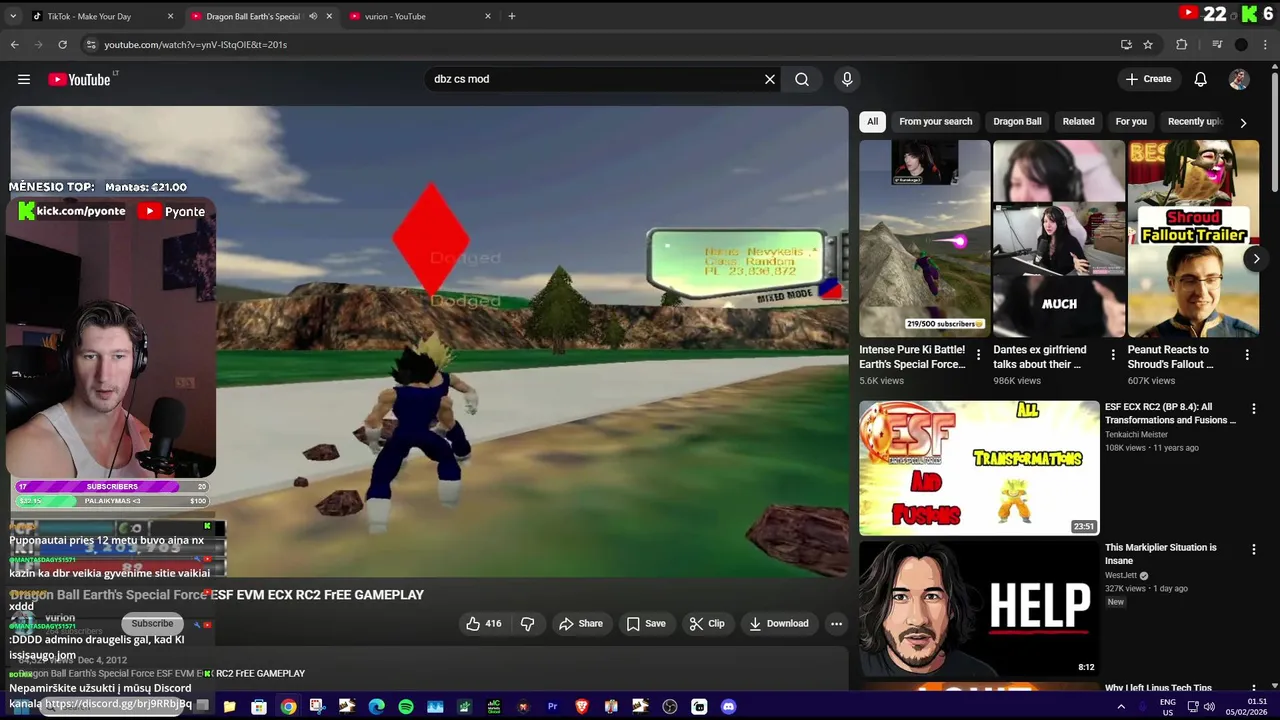Mute the Dragon Ball tab audio icon
The width and height of the screenshot is (1280, 720).
313,16
